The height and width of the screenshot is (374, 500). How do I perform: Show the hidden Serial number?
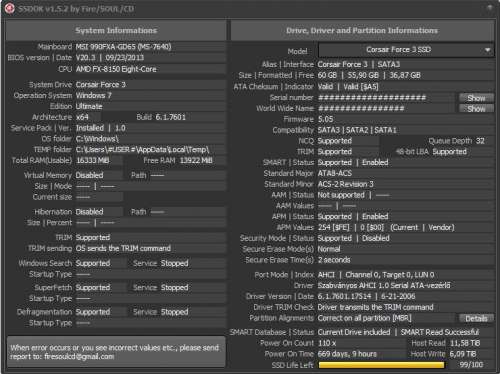[x=476, y=98]
